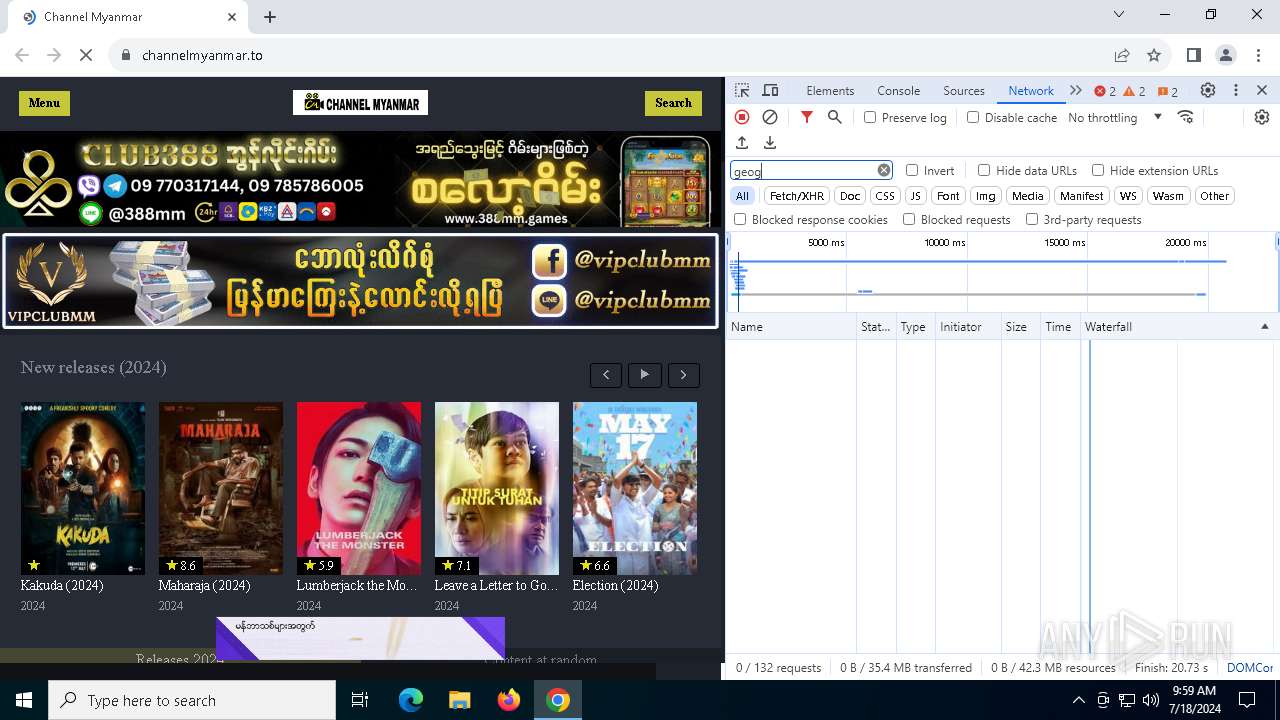Show hidden system tray icons
Screen dimensions: 1280x720
1078,700
